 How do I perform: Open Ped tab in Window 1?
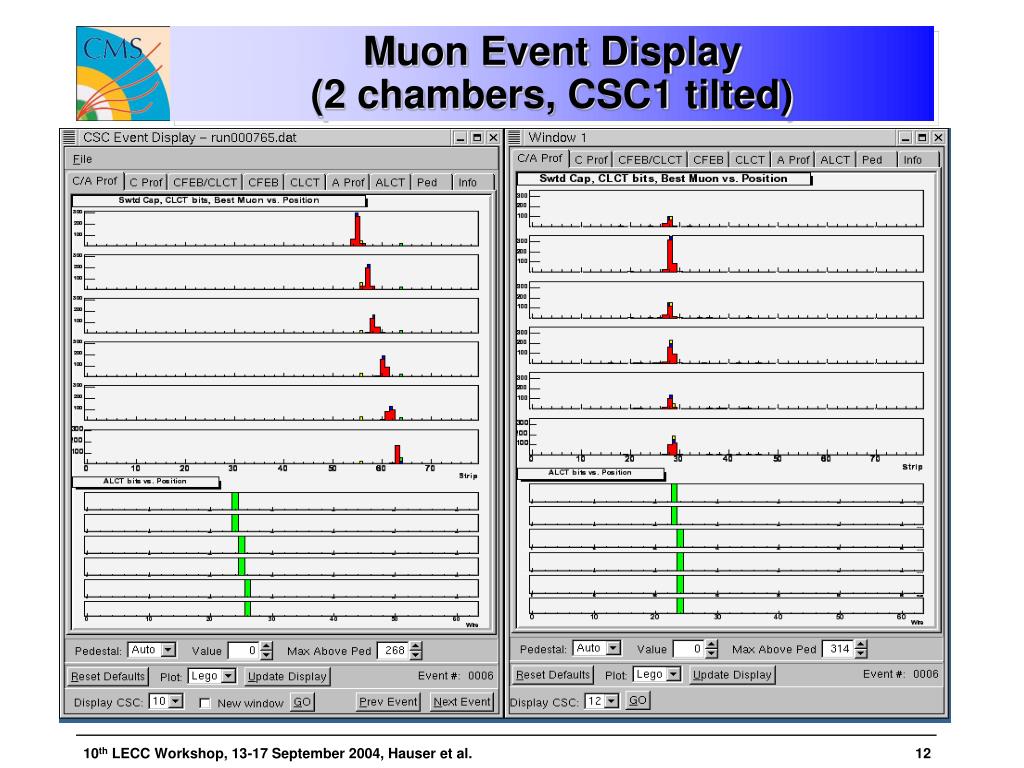872,159
